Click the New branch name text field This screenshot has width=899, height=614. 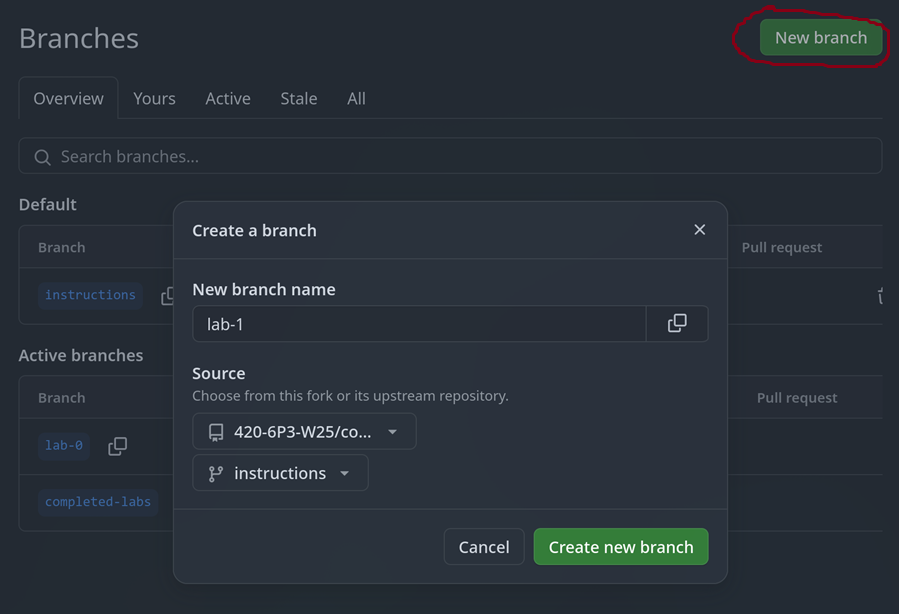[x=418, y=324]
